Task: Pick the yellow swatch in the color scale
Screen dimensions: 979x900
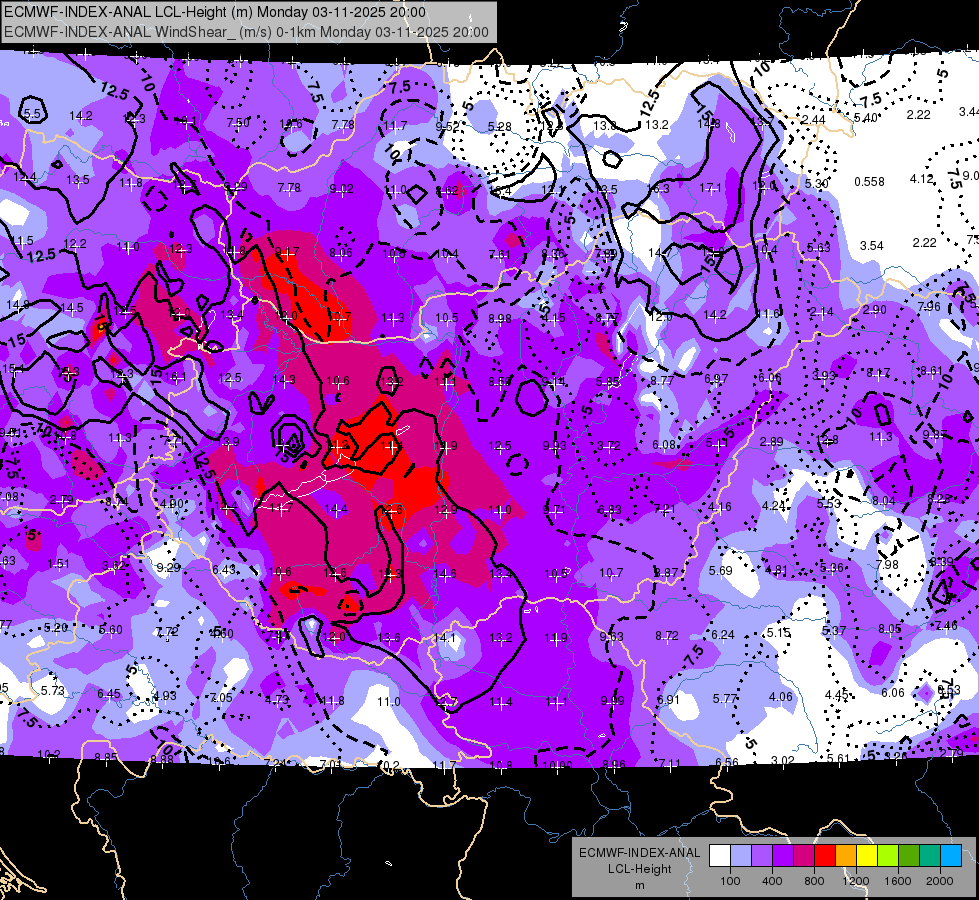Action: point(867,855)
